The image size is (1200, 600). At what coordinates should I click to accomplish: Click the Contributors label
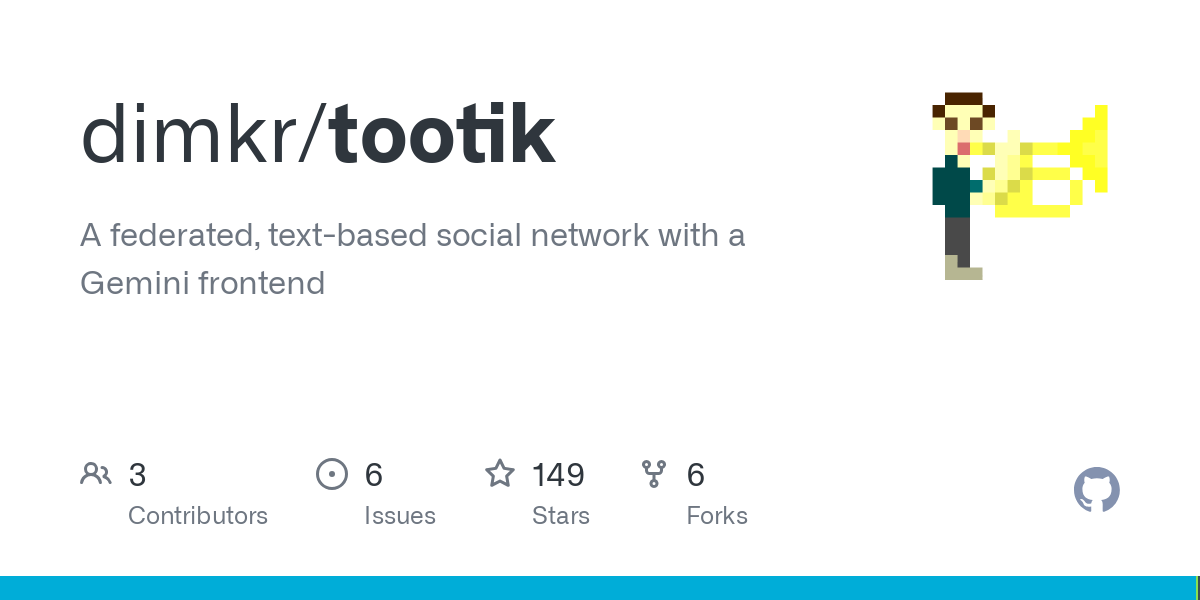[x=198, y=516]
